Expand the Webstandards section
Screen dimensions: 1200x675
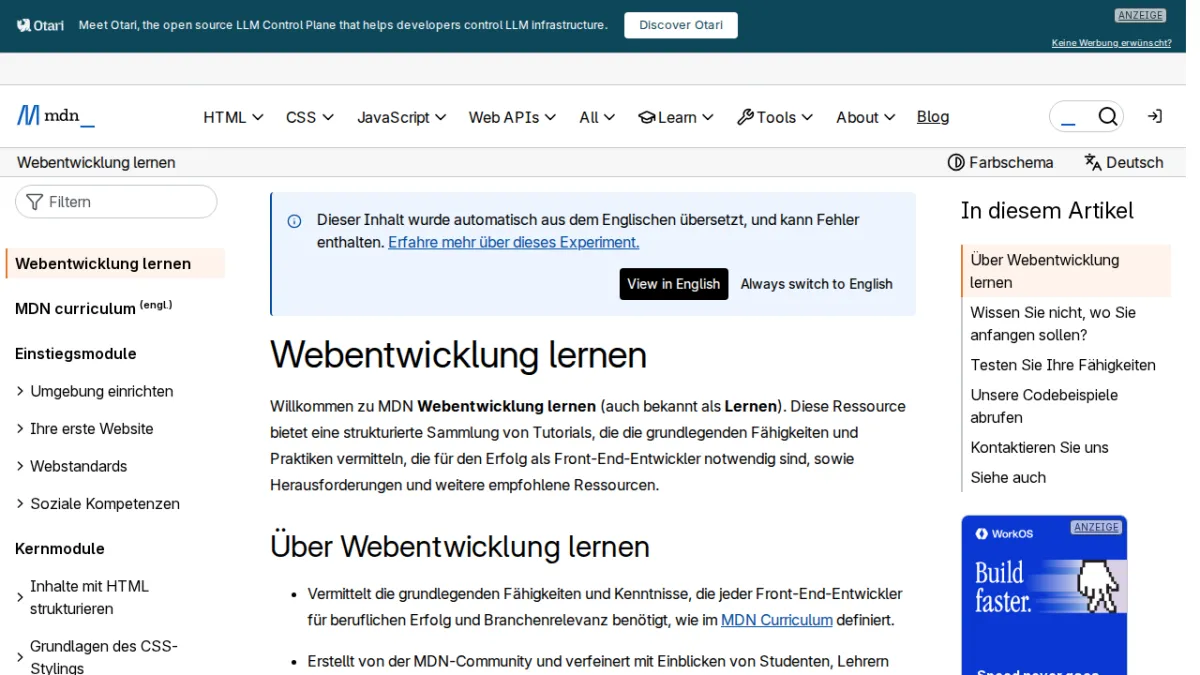tap(71, 466)
